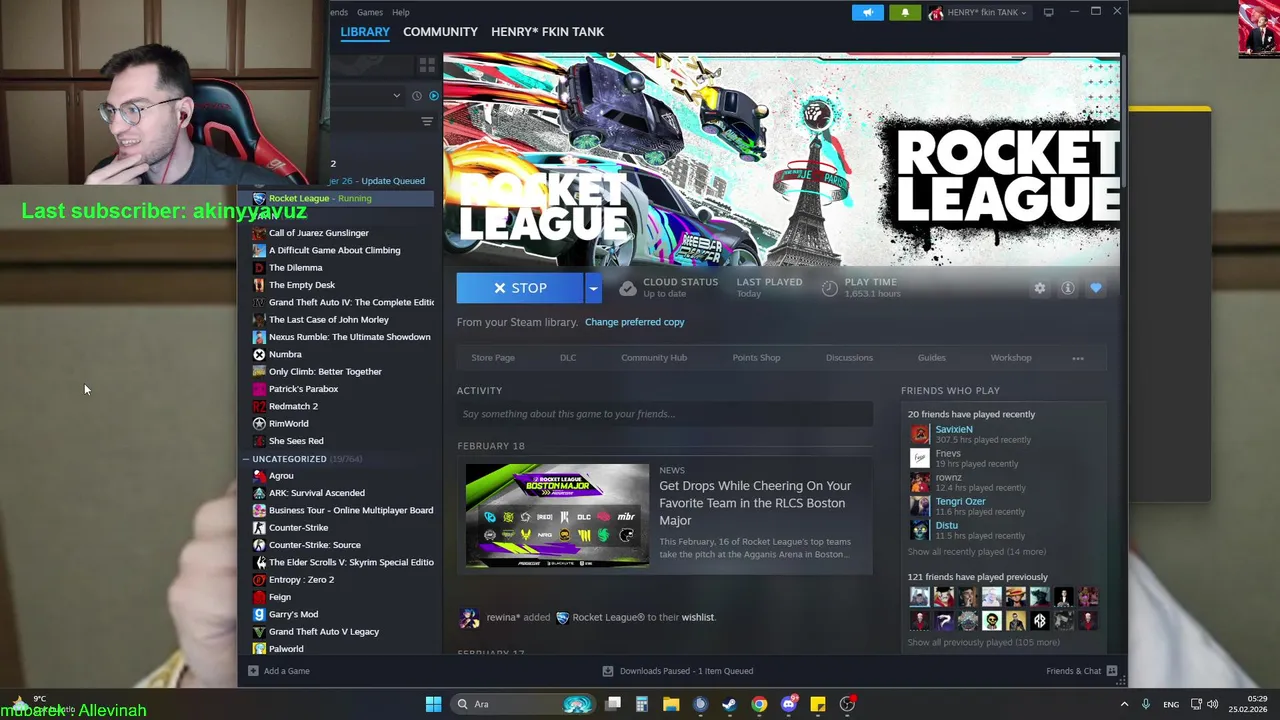Open the green notifications bell
This screenshot has width=1280, height=720.
pyautogui.click(x=905, y=12)
